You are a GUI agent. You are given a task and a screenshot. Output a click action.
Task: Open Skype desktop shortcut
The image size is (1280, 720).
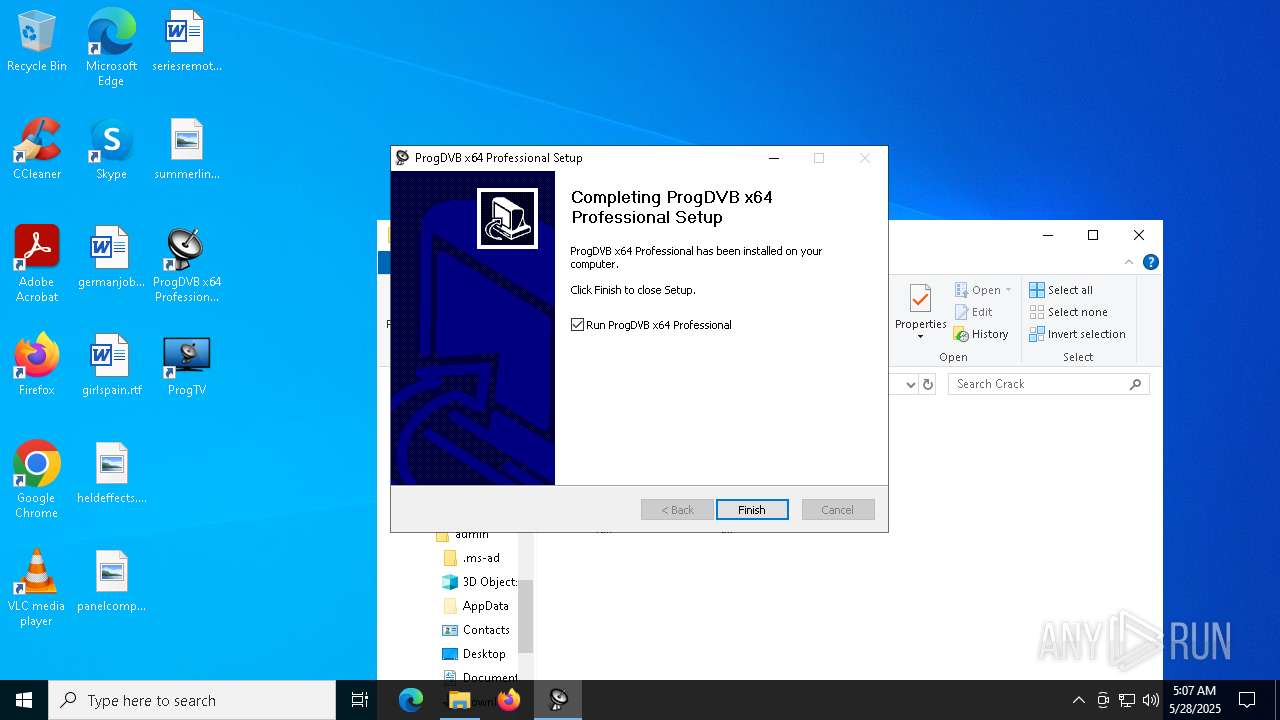(x=111, y=150)
